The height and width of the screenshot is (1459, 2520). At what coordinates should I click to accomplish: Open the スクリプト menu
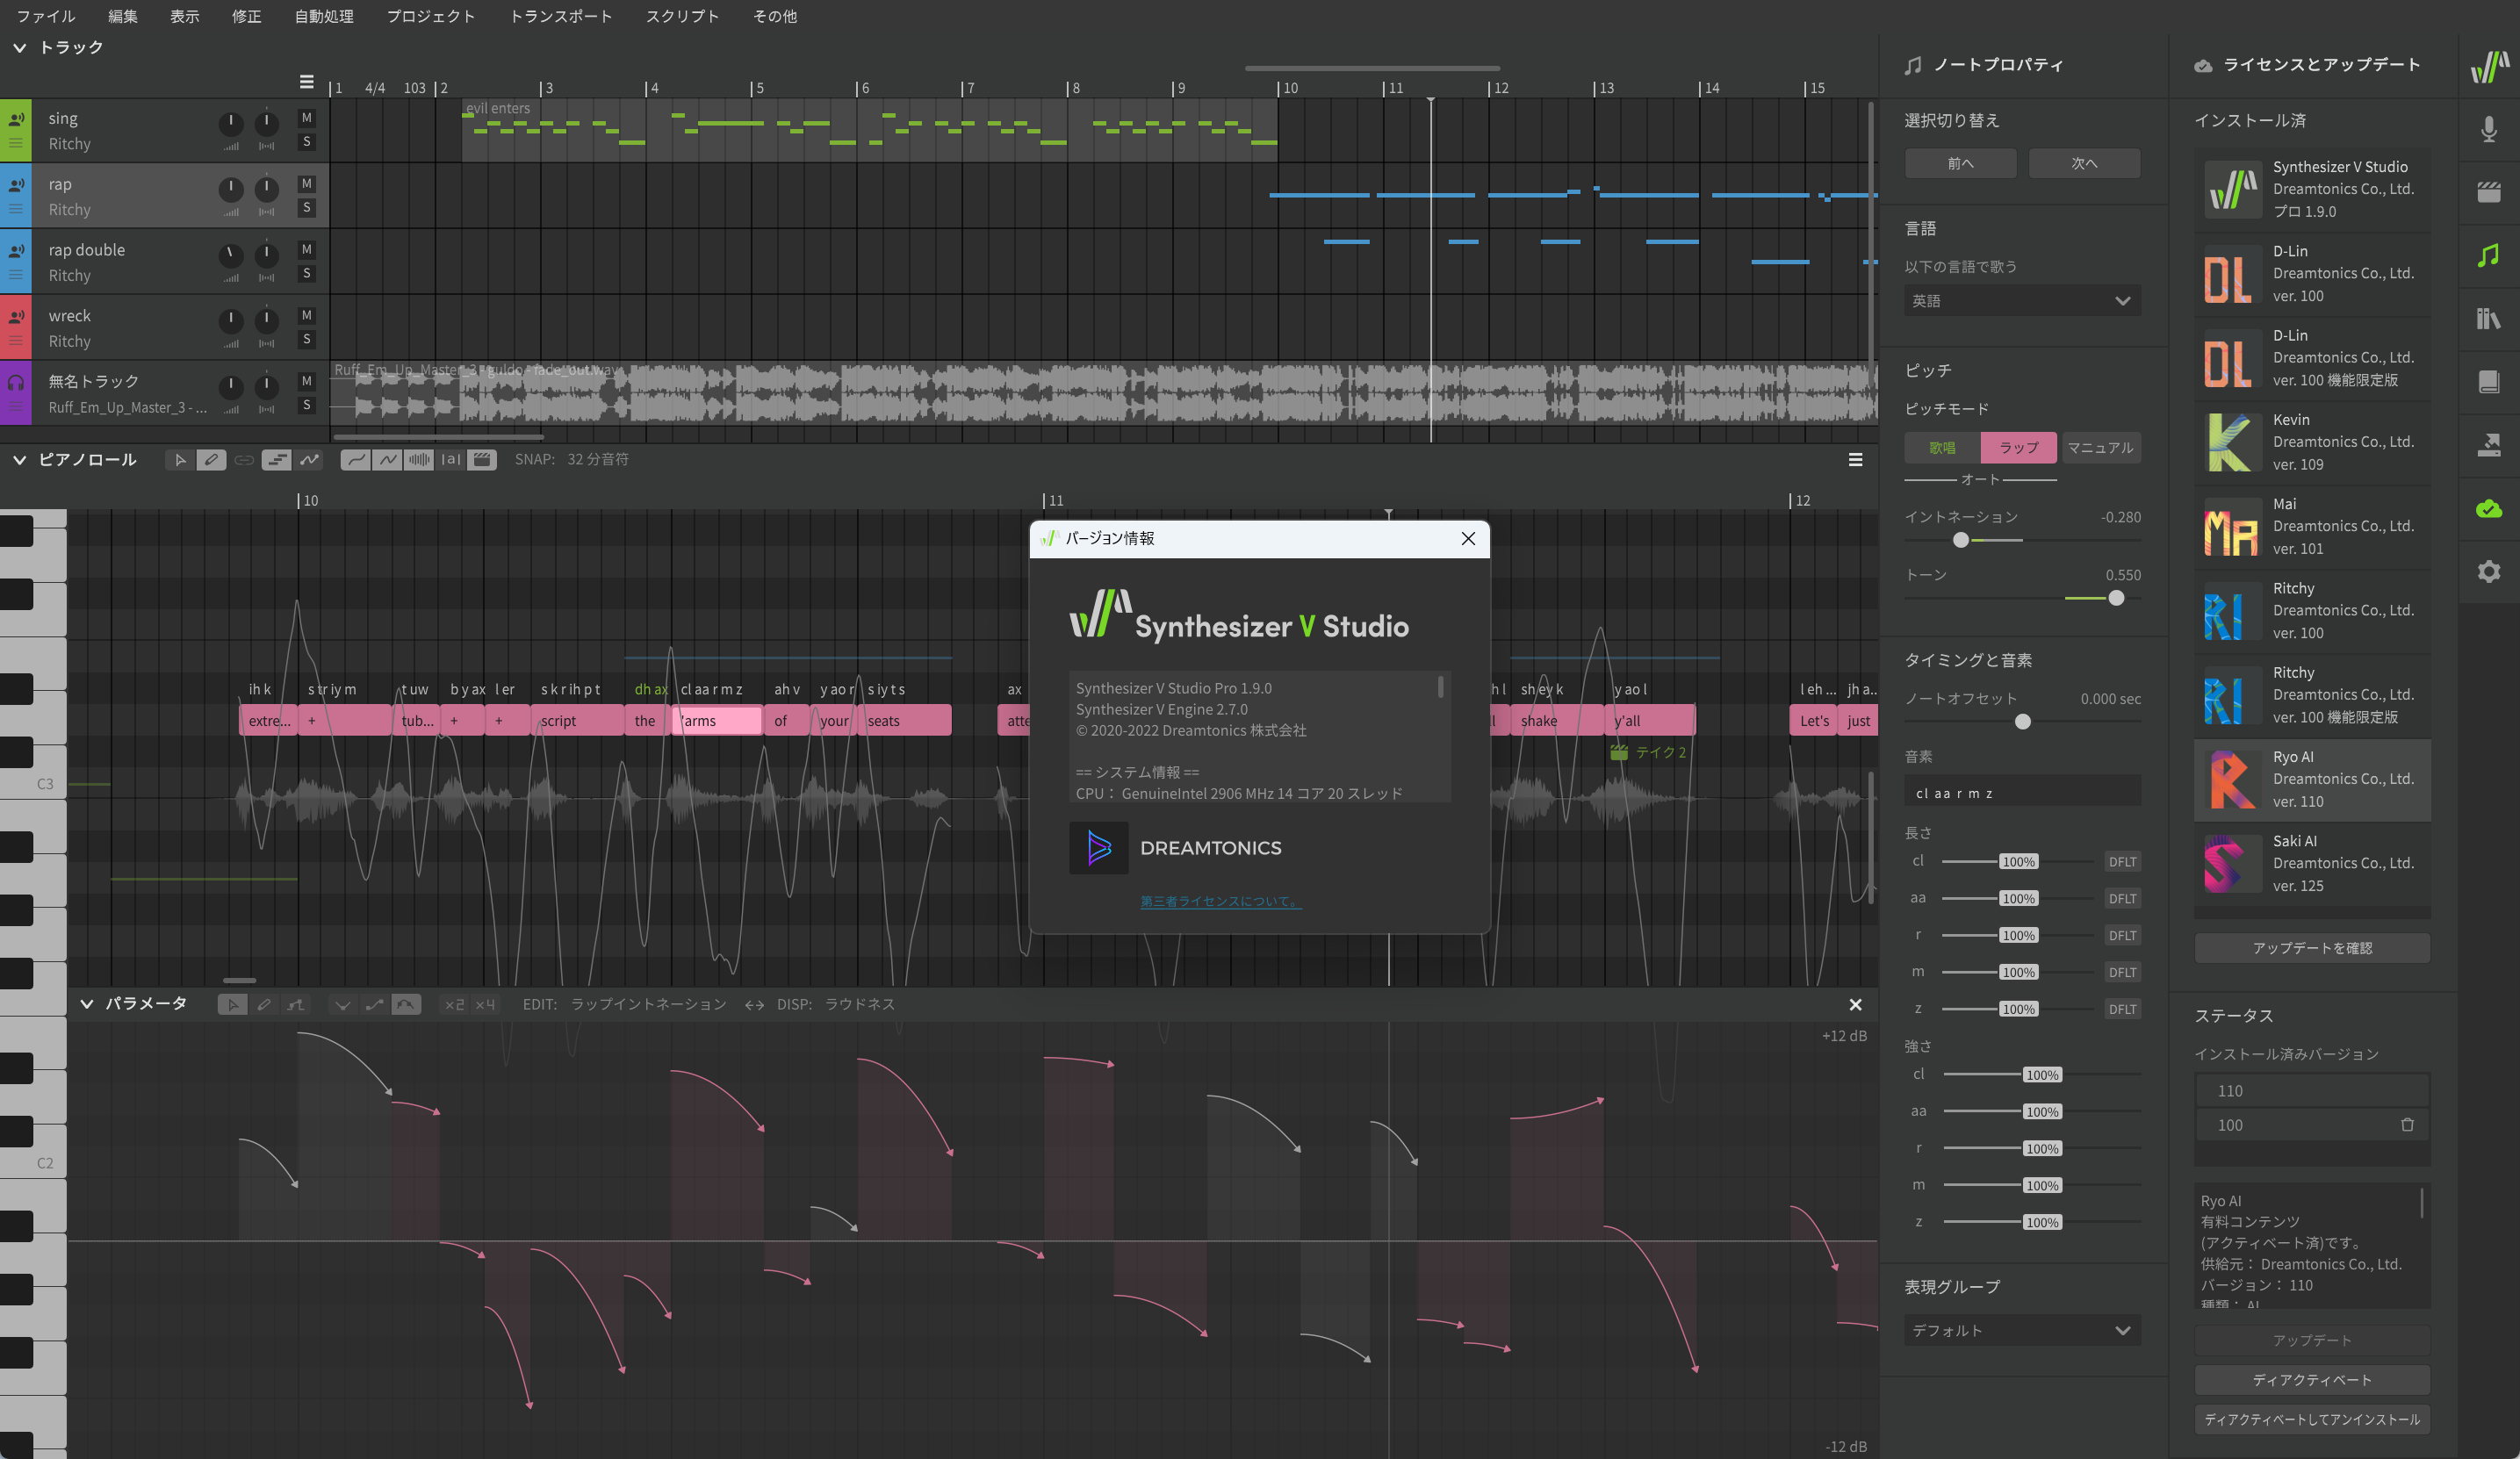pyautogui.click(x=682, y=16)
